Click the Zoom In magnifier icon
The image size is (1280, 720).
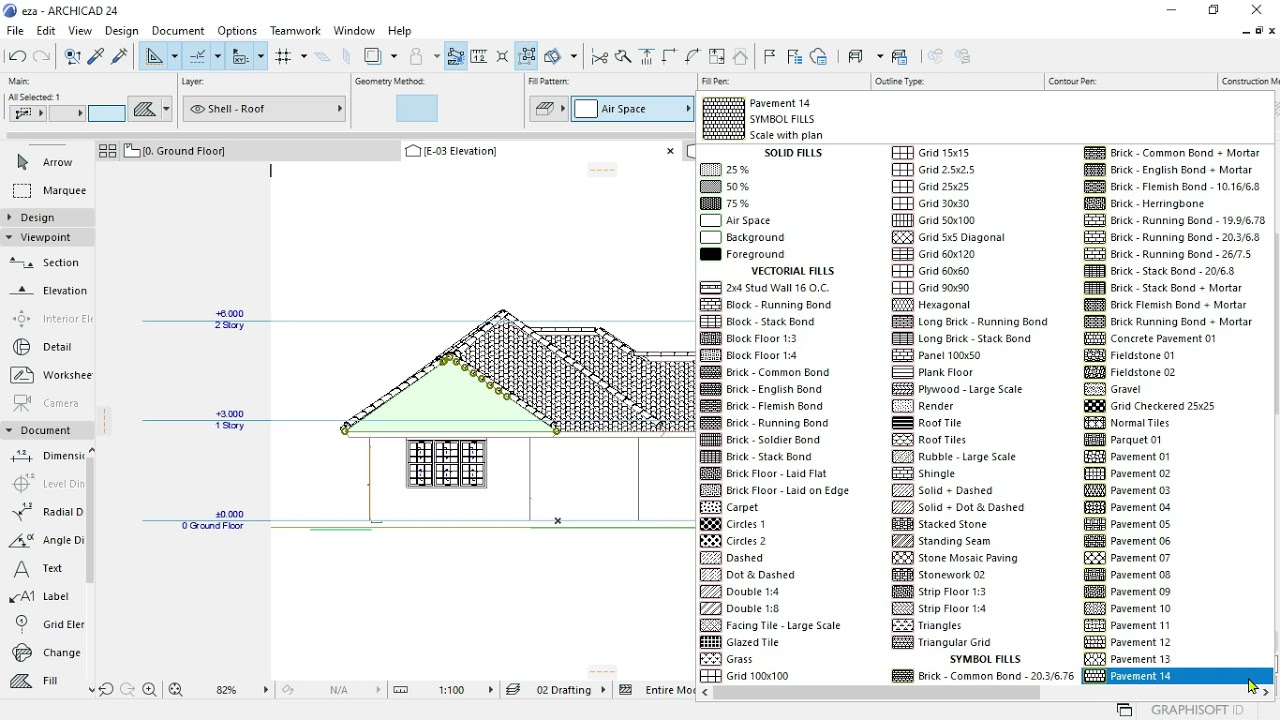point(150,690)
